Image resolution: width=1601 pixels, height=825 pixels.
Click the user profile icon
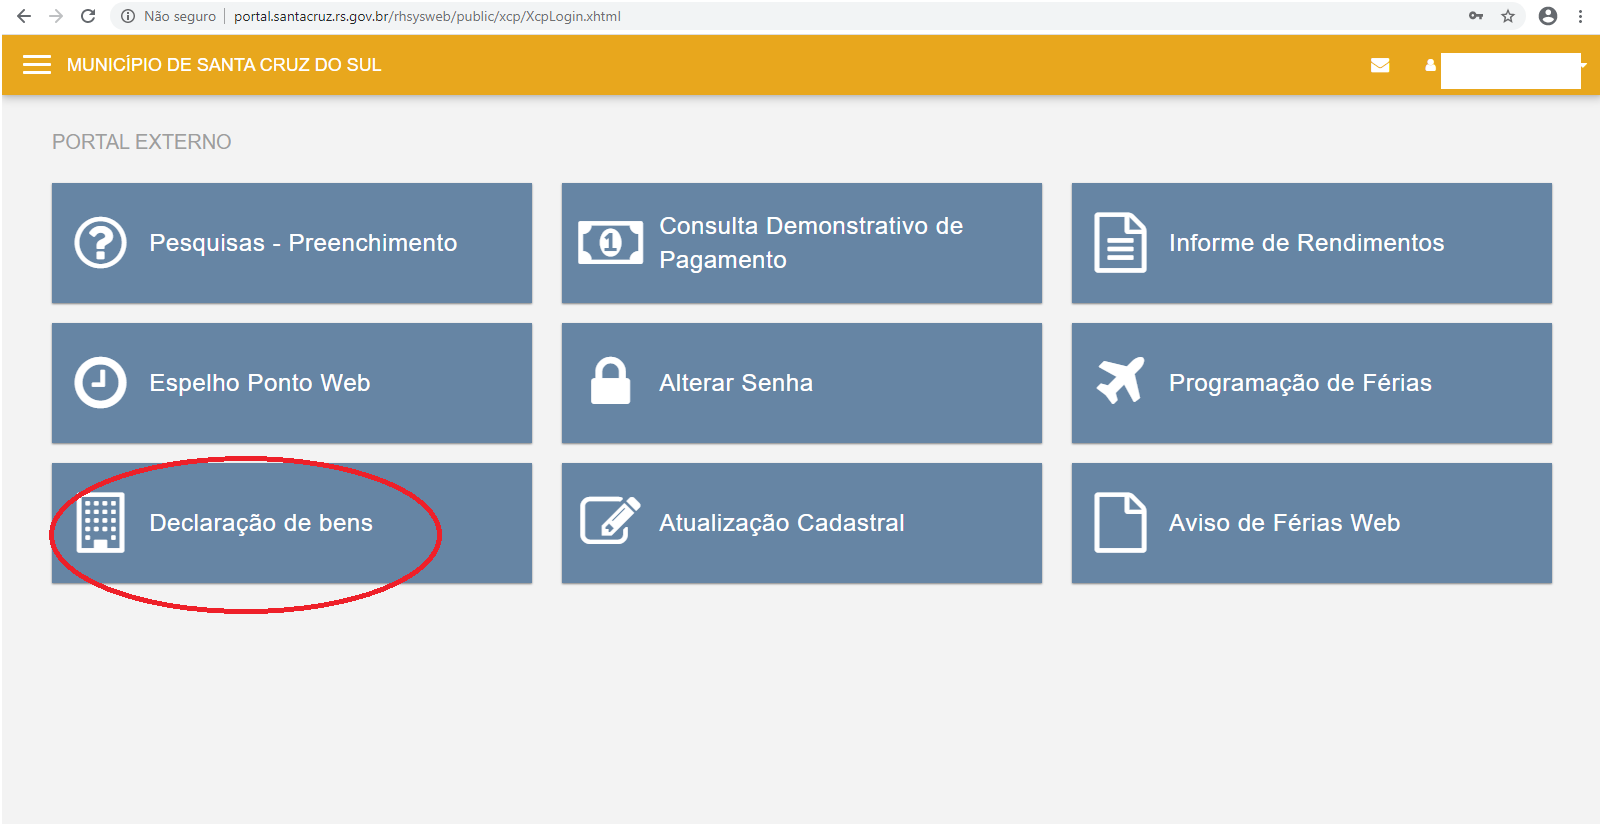(x=1431, y=65)
